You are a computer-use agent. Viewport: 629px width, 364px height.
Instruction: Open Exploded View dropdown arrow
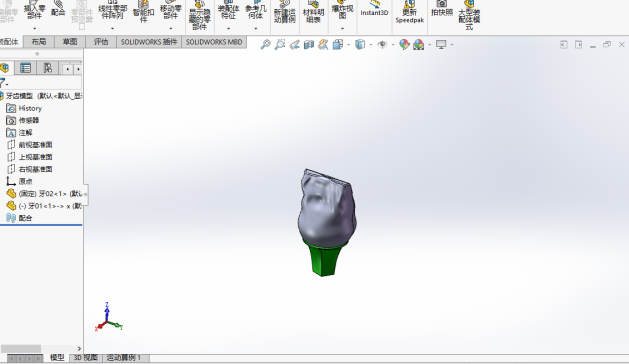[x=342, y=28]
